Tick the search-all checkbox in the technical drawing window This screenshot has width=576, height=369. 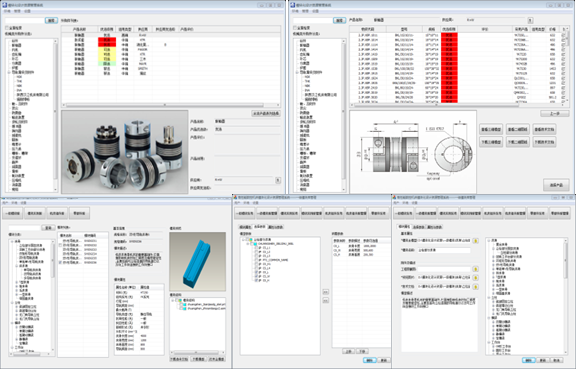coord(295,28)
